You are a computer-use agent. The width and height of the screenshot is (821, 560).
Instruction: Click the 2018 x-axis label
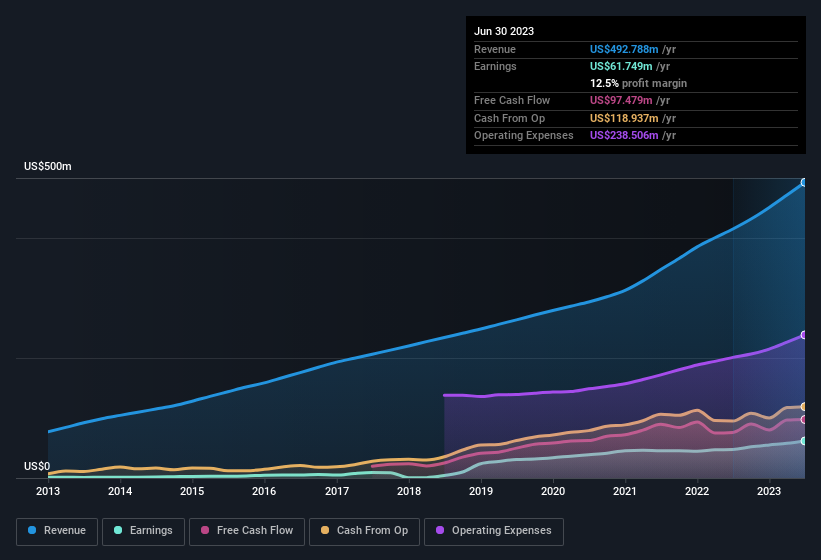[409, 491]
